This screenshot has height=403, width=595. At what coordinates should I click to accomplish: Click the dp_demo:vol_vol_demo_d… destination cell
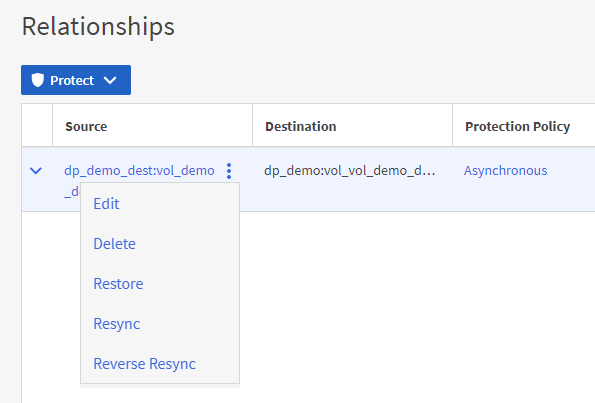pos(349,171)
